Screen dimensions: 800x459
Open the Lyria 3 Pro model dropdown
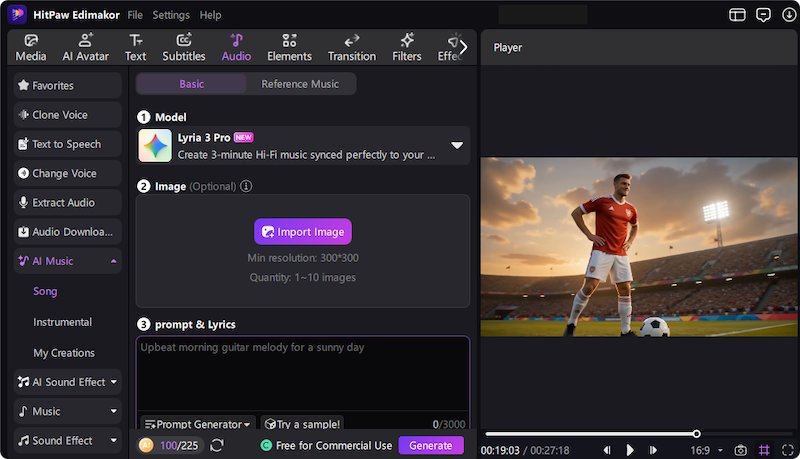pos(457,145)
